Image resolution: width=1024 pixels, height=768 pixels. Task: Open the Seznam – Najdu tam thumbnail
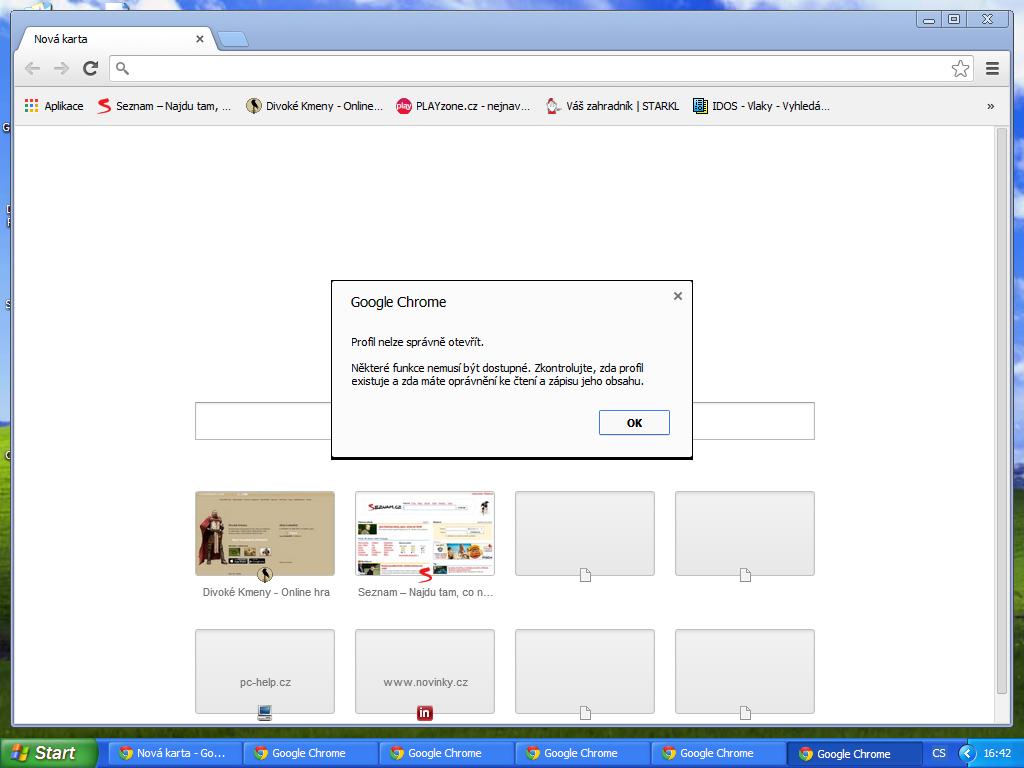[424, 534]
